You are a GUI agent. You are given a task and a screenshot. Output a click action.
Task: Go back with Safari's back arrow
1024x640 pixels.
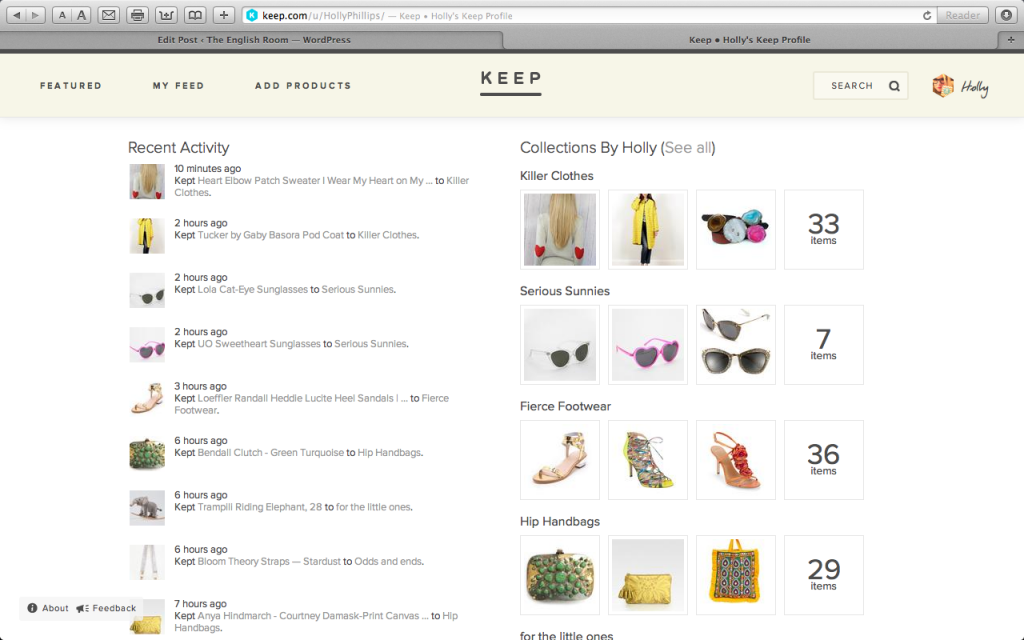click(x=16, y=15)
